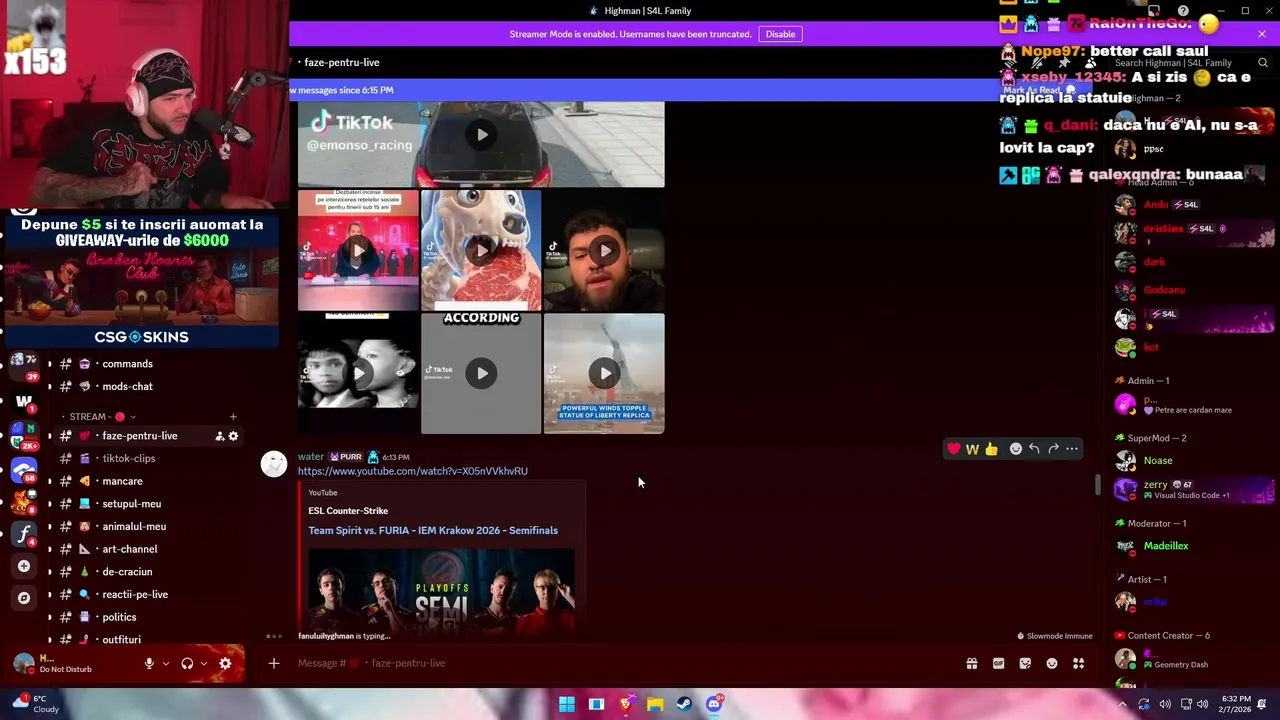Screen dimensions: 1280x720
Task: Open microphone input options dropdown
Action: tap(166, 663)
